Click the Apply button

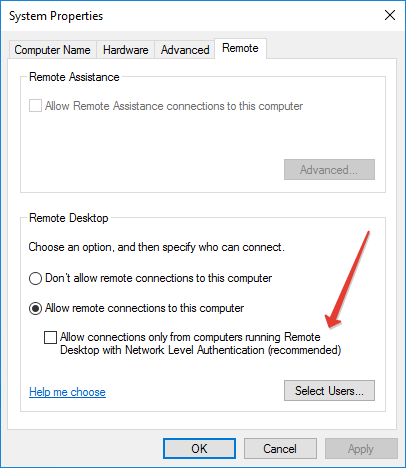(361, 449)
